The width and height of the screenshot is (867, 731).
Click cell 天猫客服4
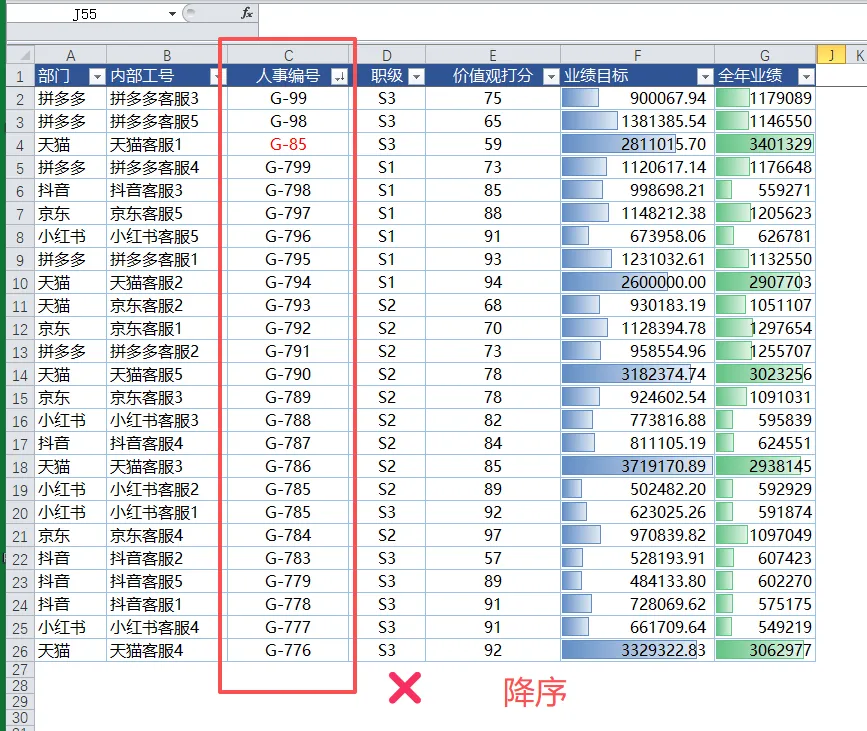point(167,651)
